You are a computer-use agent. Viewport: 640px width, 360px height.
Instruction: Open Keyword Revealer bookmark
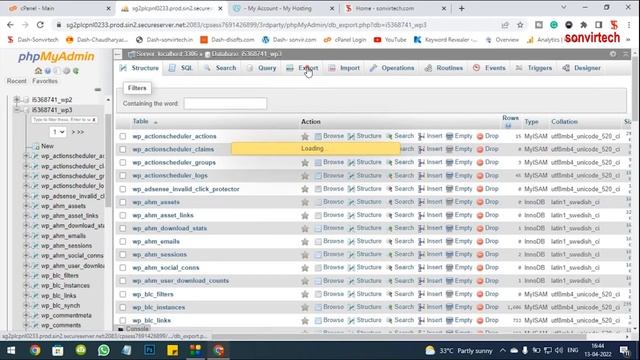[445, 40]
